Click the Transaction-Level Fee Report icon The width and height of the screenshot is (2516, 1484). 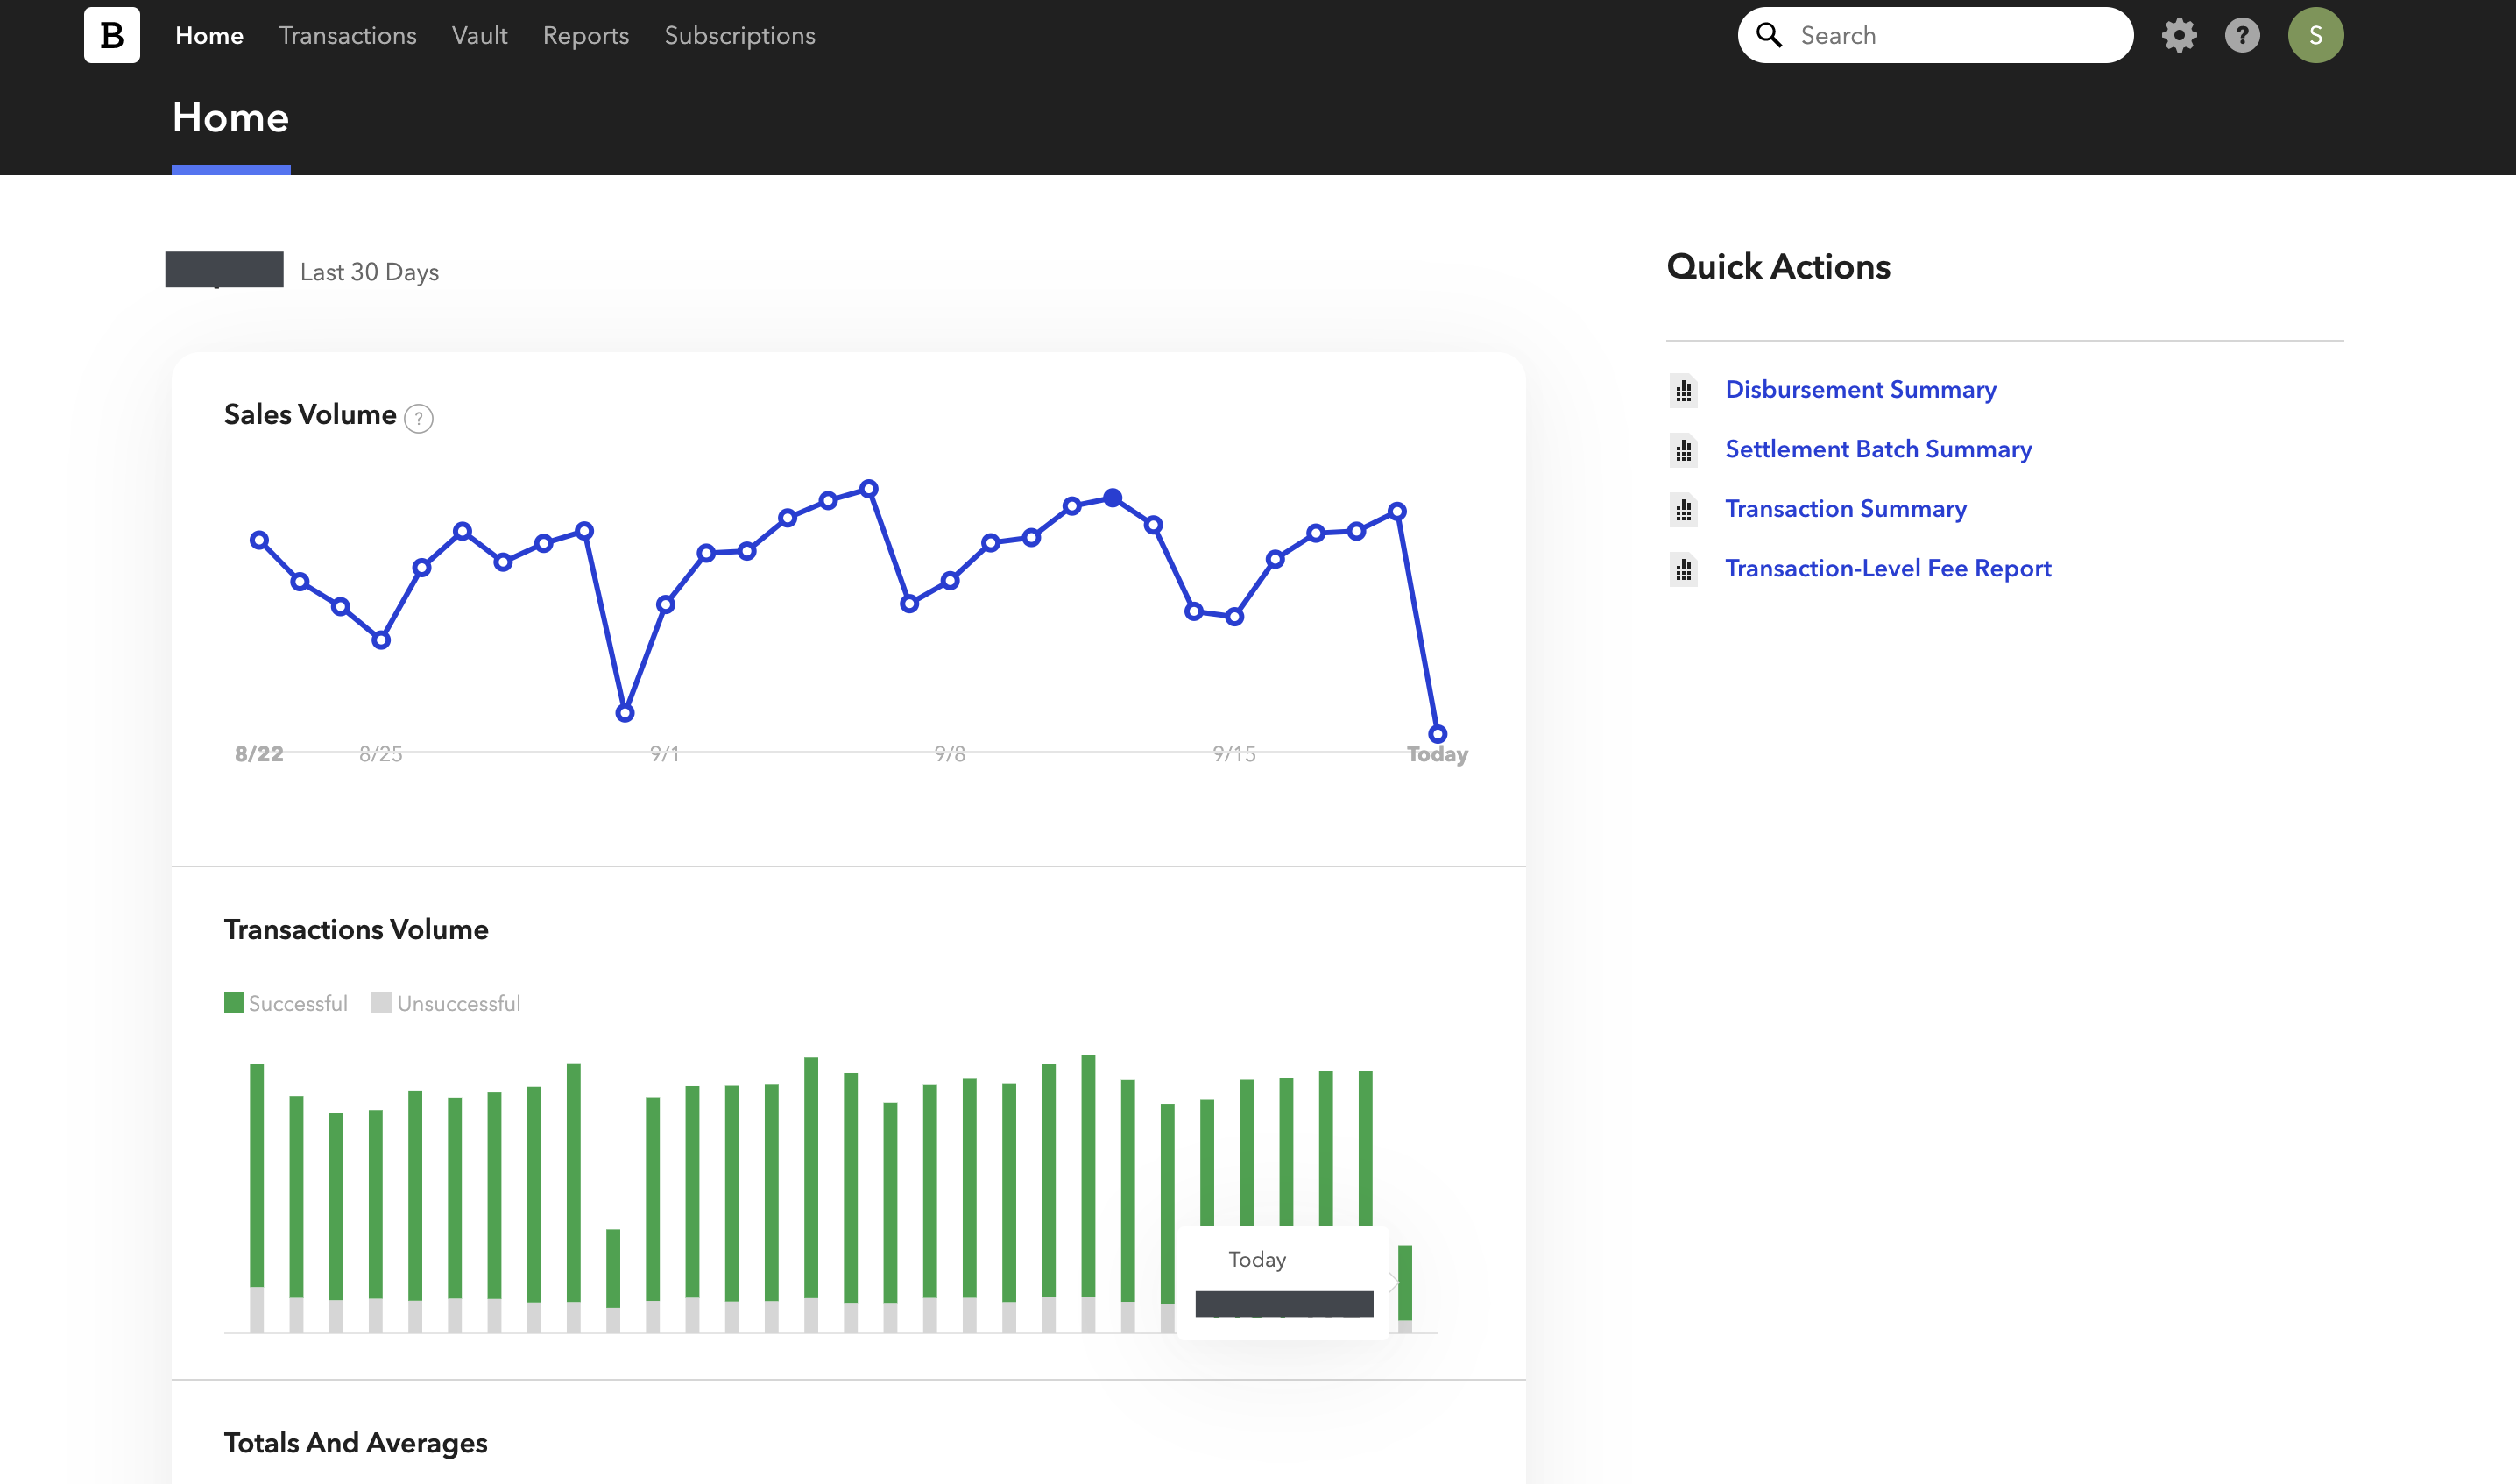click(1684, 570)
